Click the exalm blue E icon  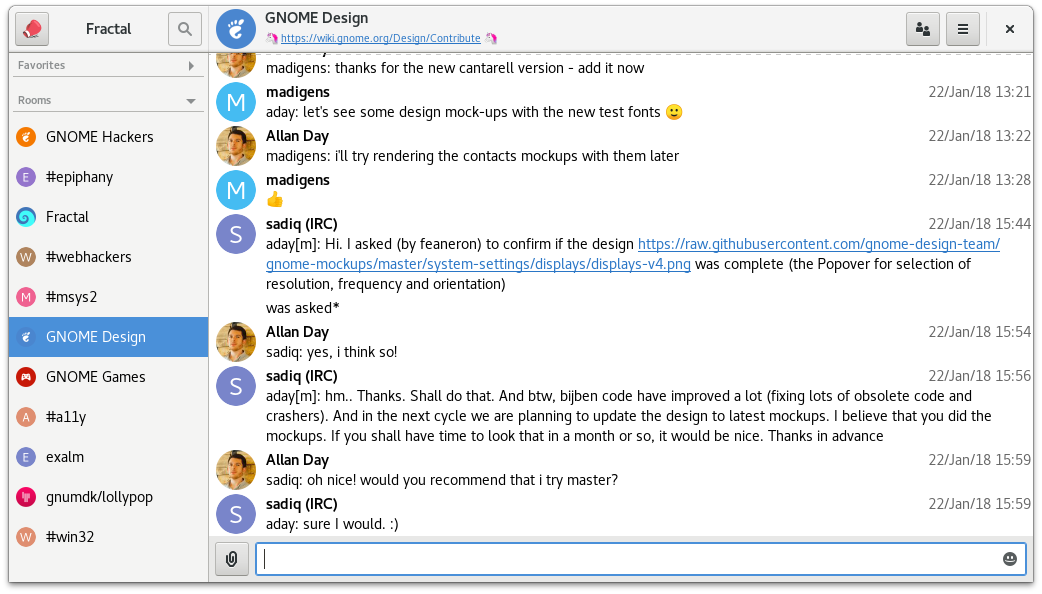[26, 456]
